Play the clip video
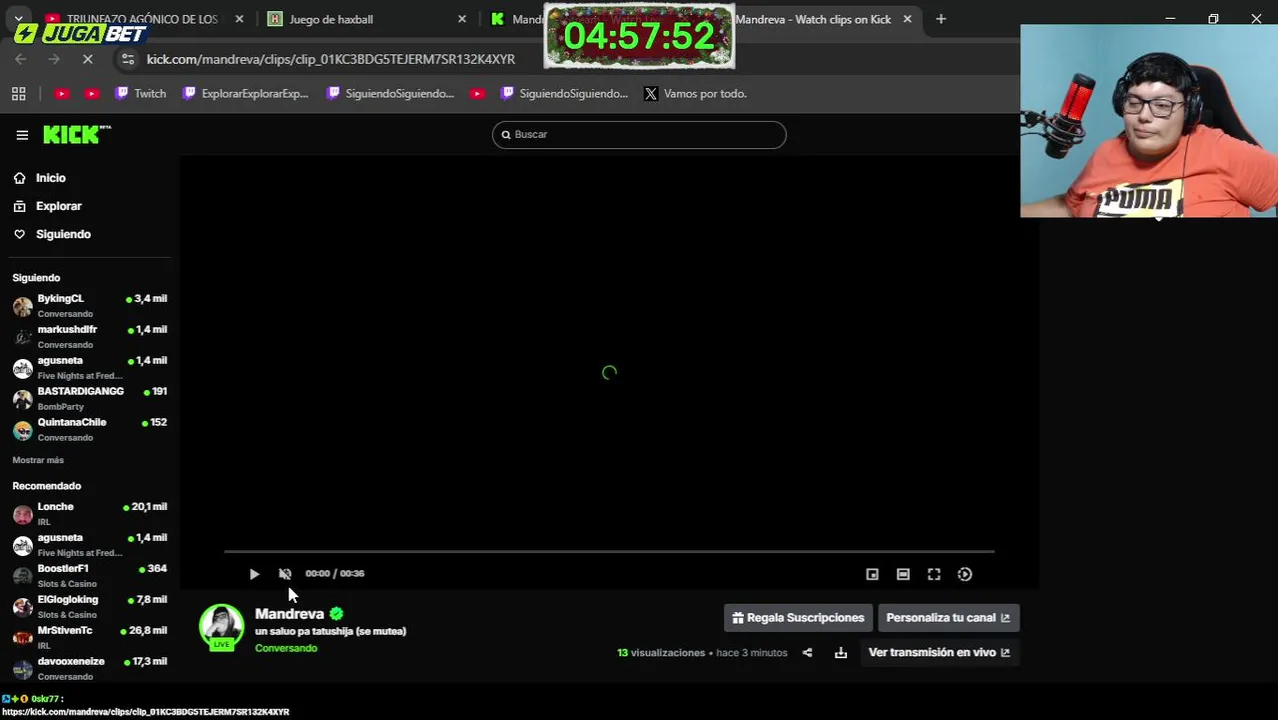The image size is (1278, 720). 254,574
